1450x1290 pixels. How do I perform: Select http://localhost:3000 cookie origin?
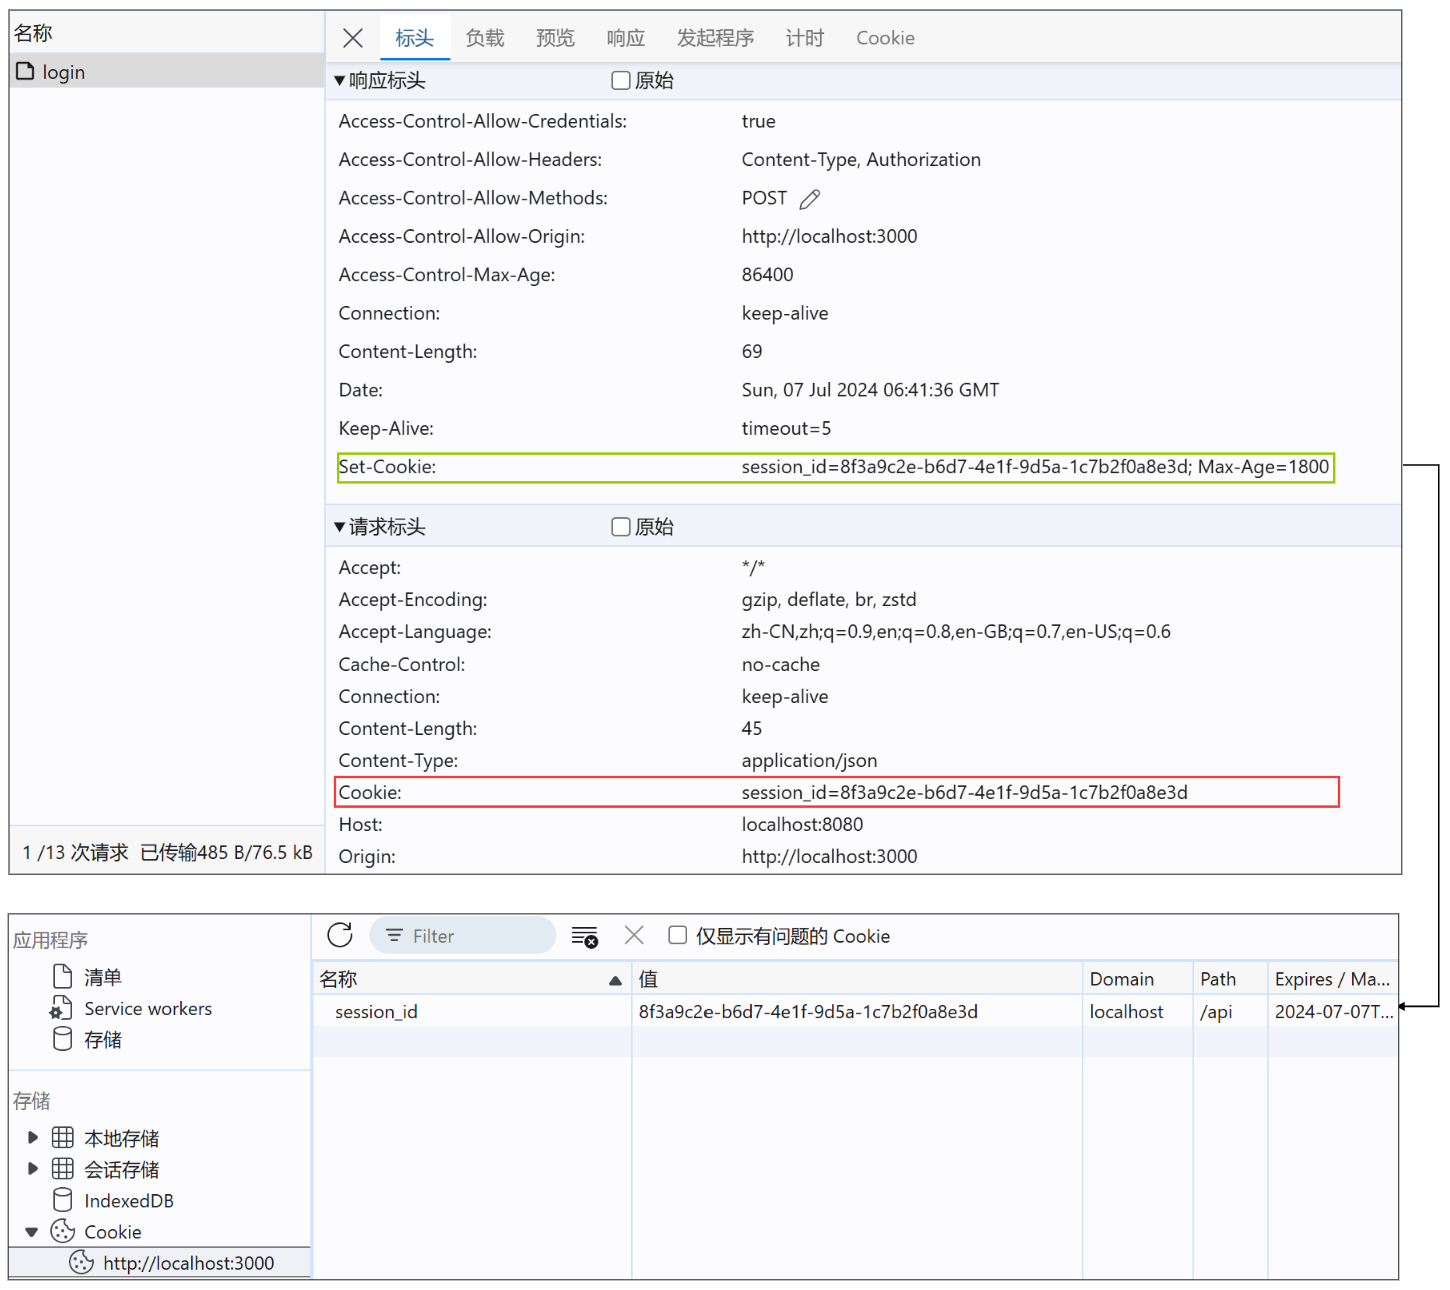point(188,1263)
